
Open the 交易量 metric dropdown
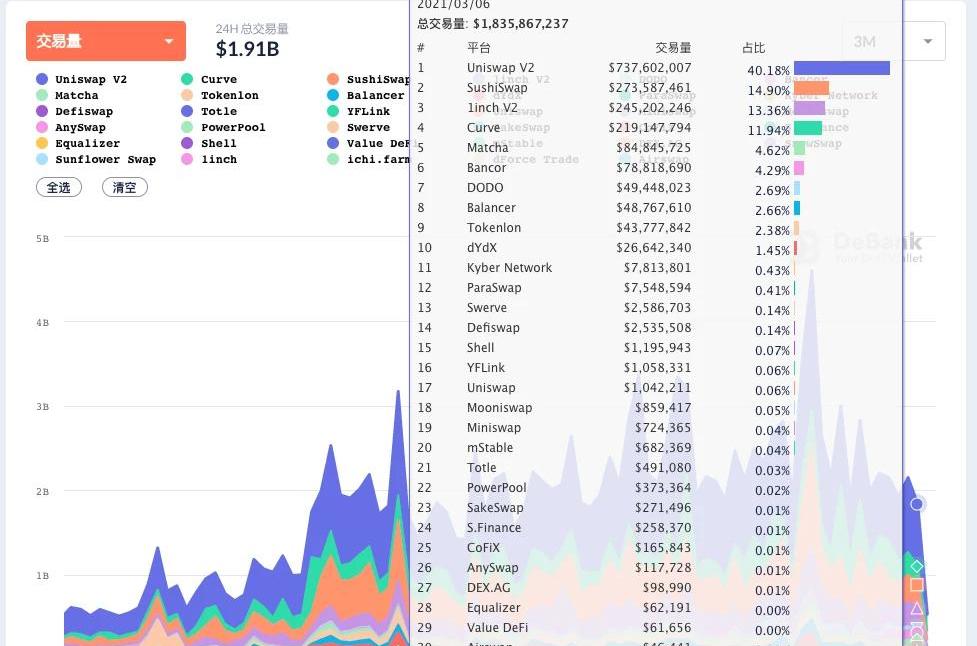point(105,41)
